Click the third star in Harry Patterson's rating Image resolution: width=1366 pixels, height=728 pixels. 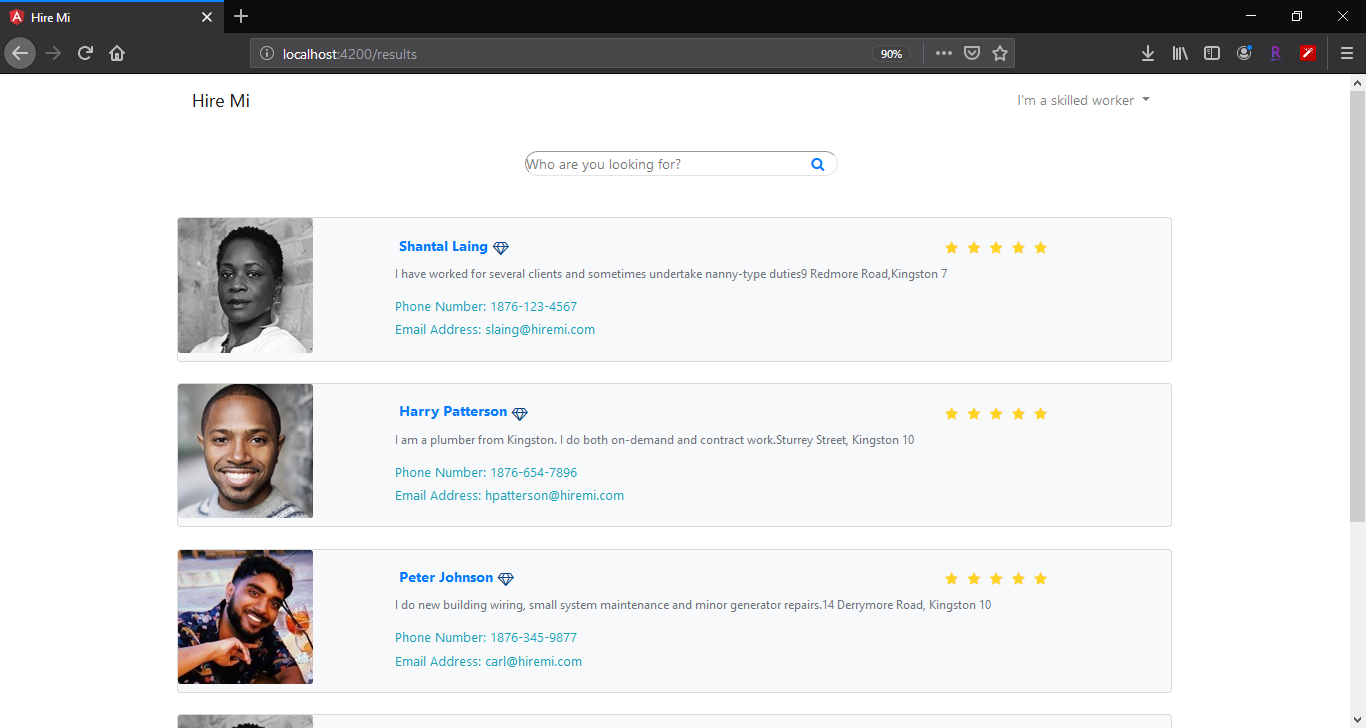coord(996,413)
